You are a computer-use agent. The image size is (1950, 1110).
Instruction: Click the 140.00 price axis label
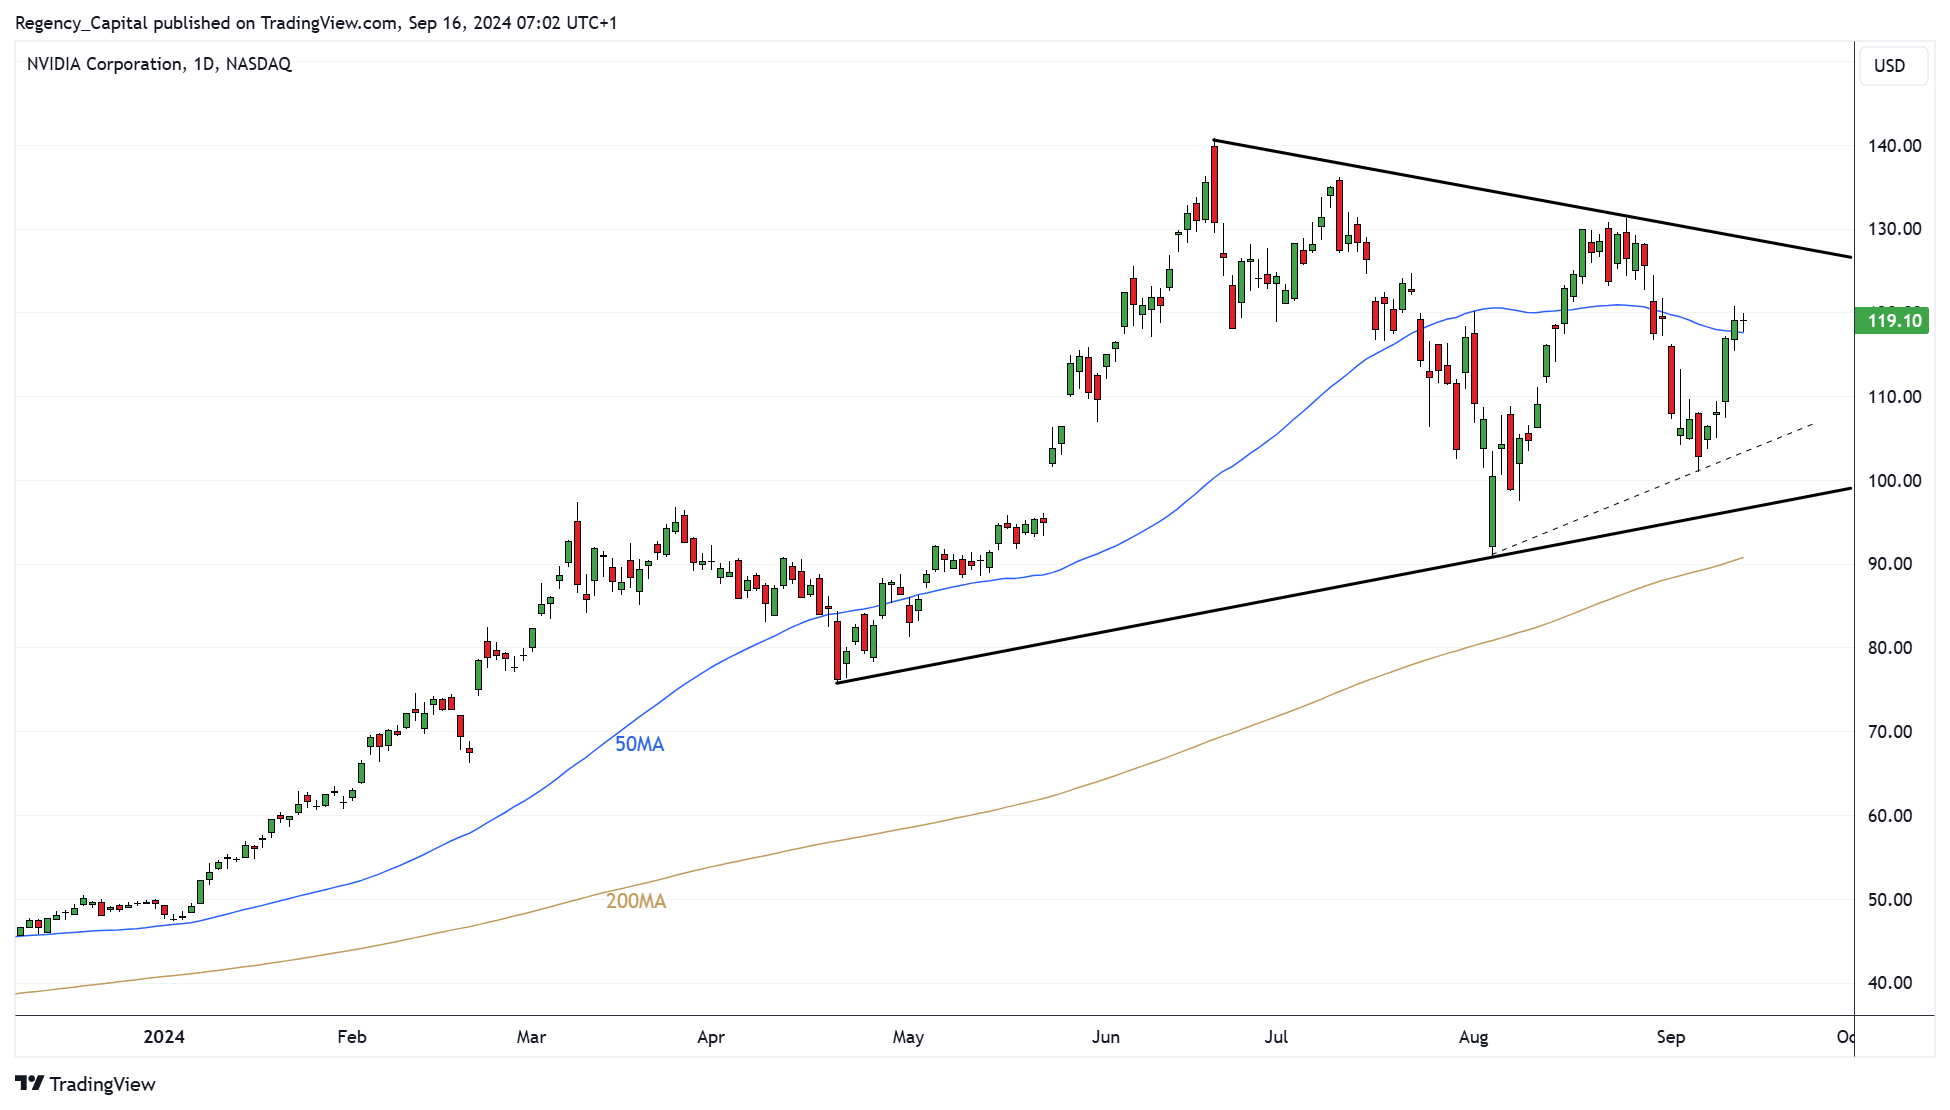tap(1894, 146)
